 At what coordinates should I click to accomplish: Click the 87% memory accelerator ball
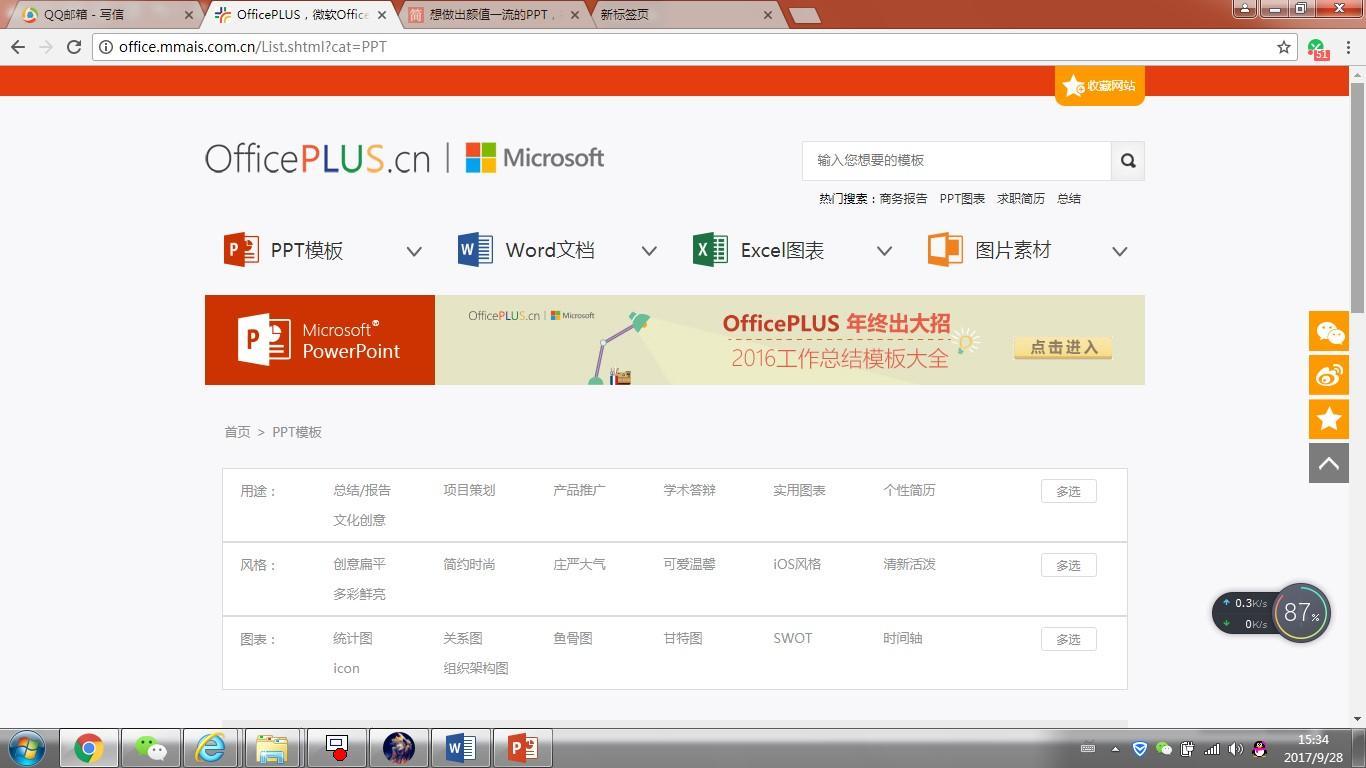(1301, 612)
